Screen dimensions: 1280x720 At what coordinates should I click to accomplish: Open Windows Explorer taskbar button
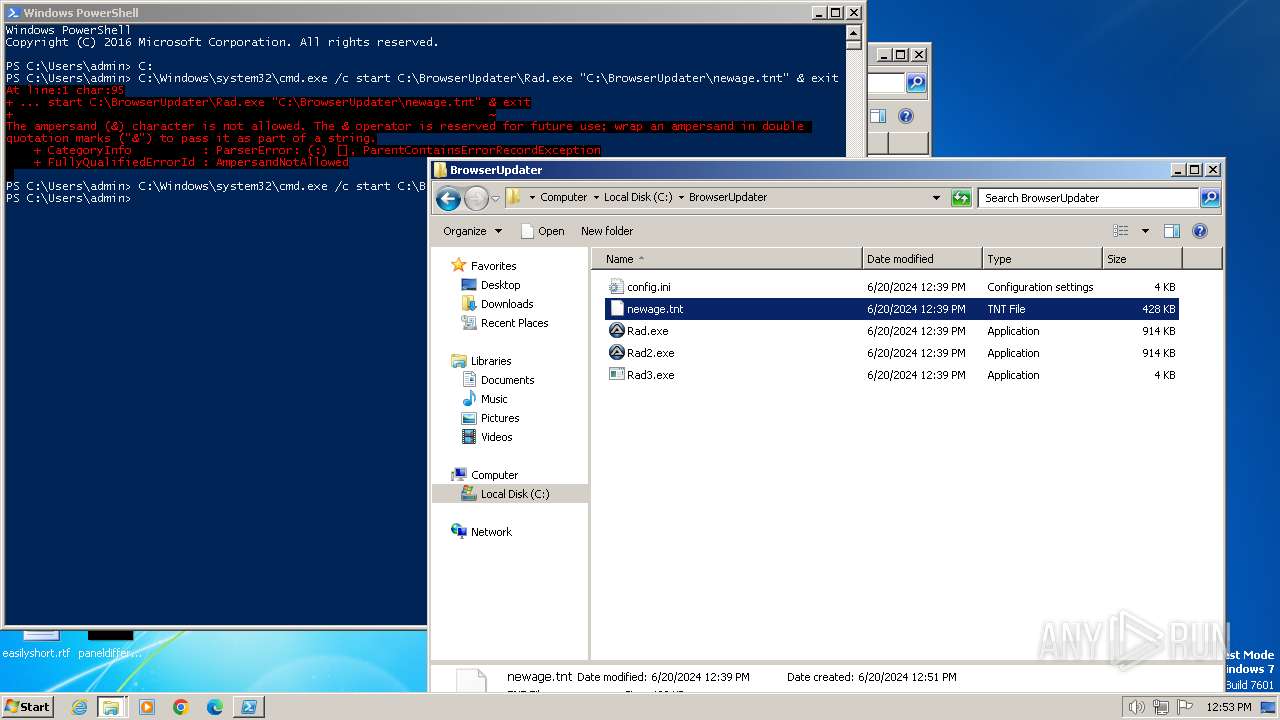pos(111,707)
